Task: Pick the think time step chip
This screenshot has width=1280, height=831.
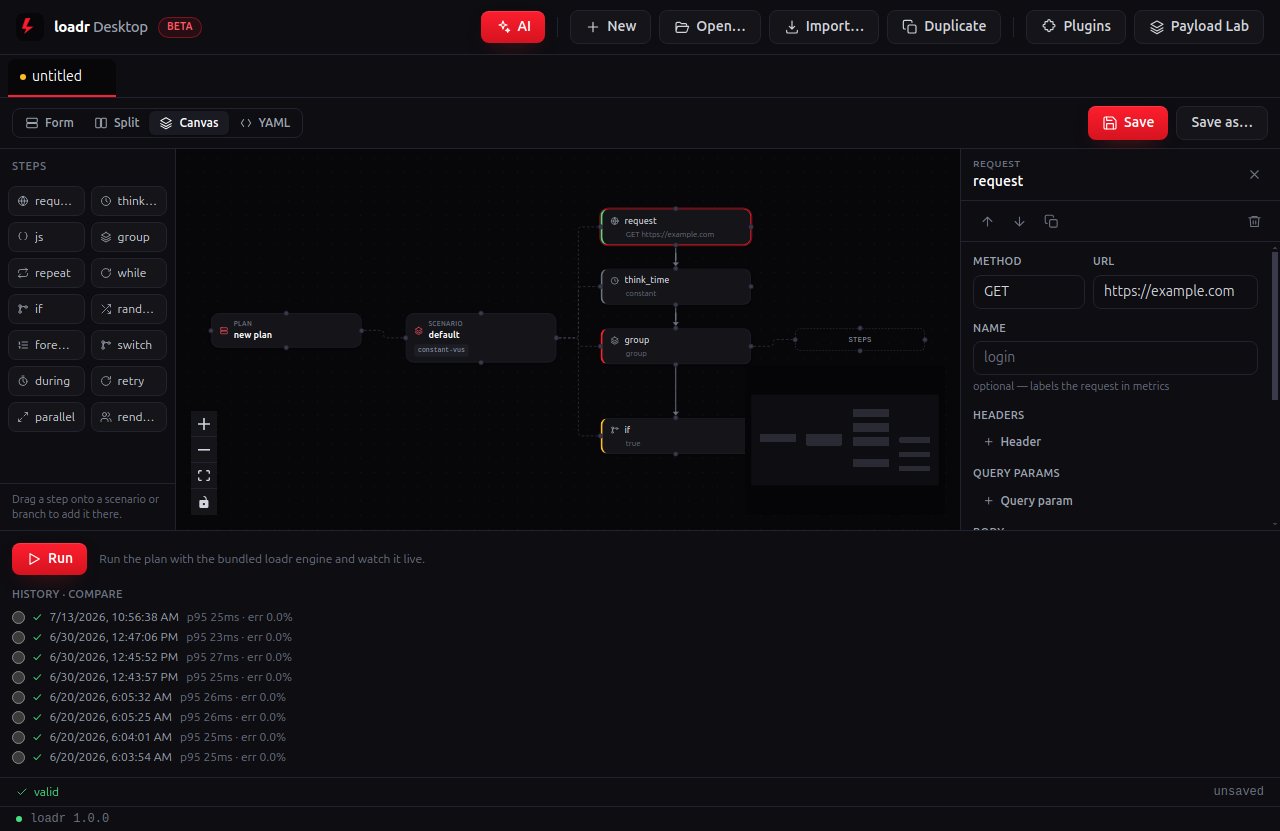Action: (129, 201)
